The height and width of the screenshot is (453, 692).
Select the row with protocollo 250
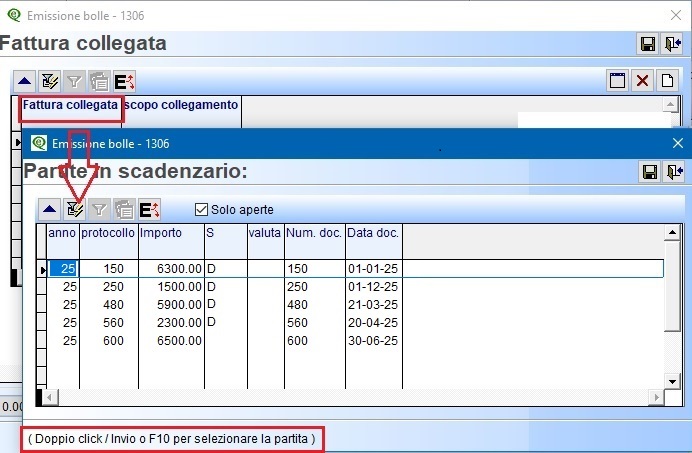pos(101,286)
